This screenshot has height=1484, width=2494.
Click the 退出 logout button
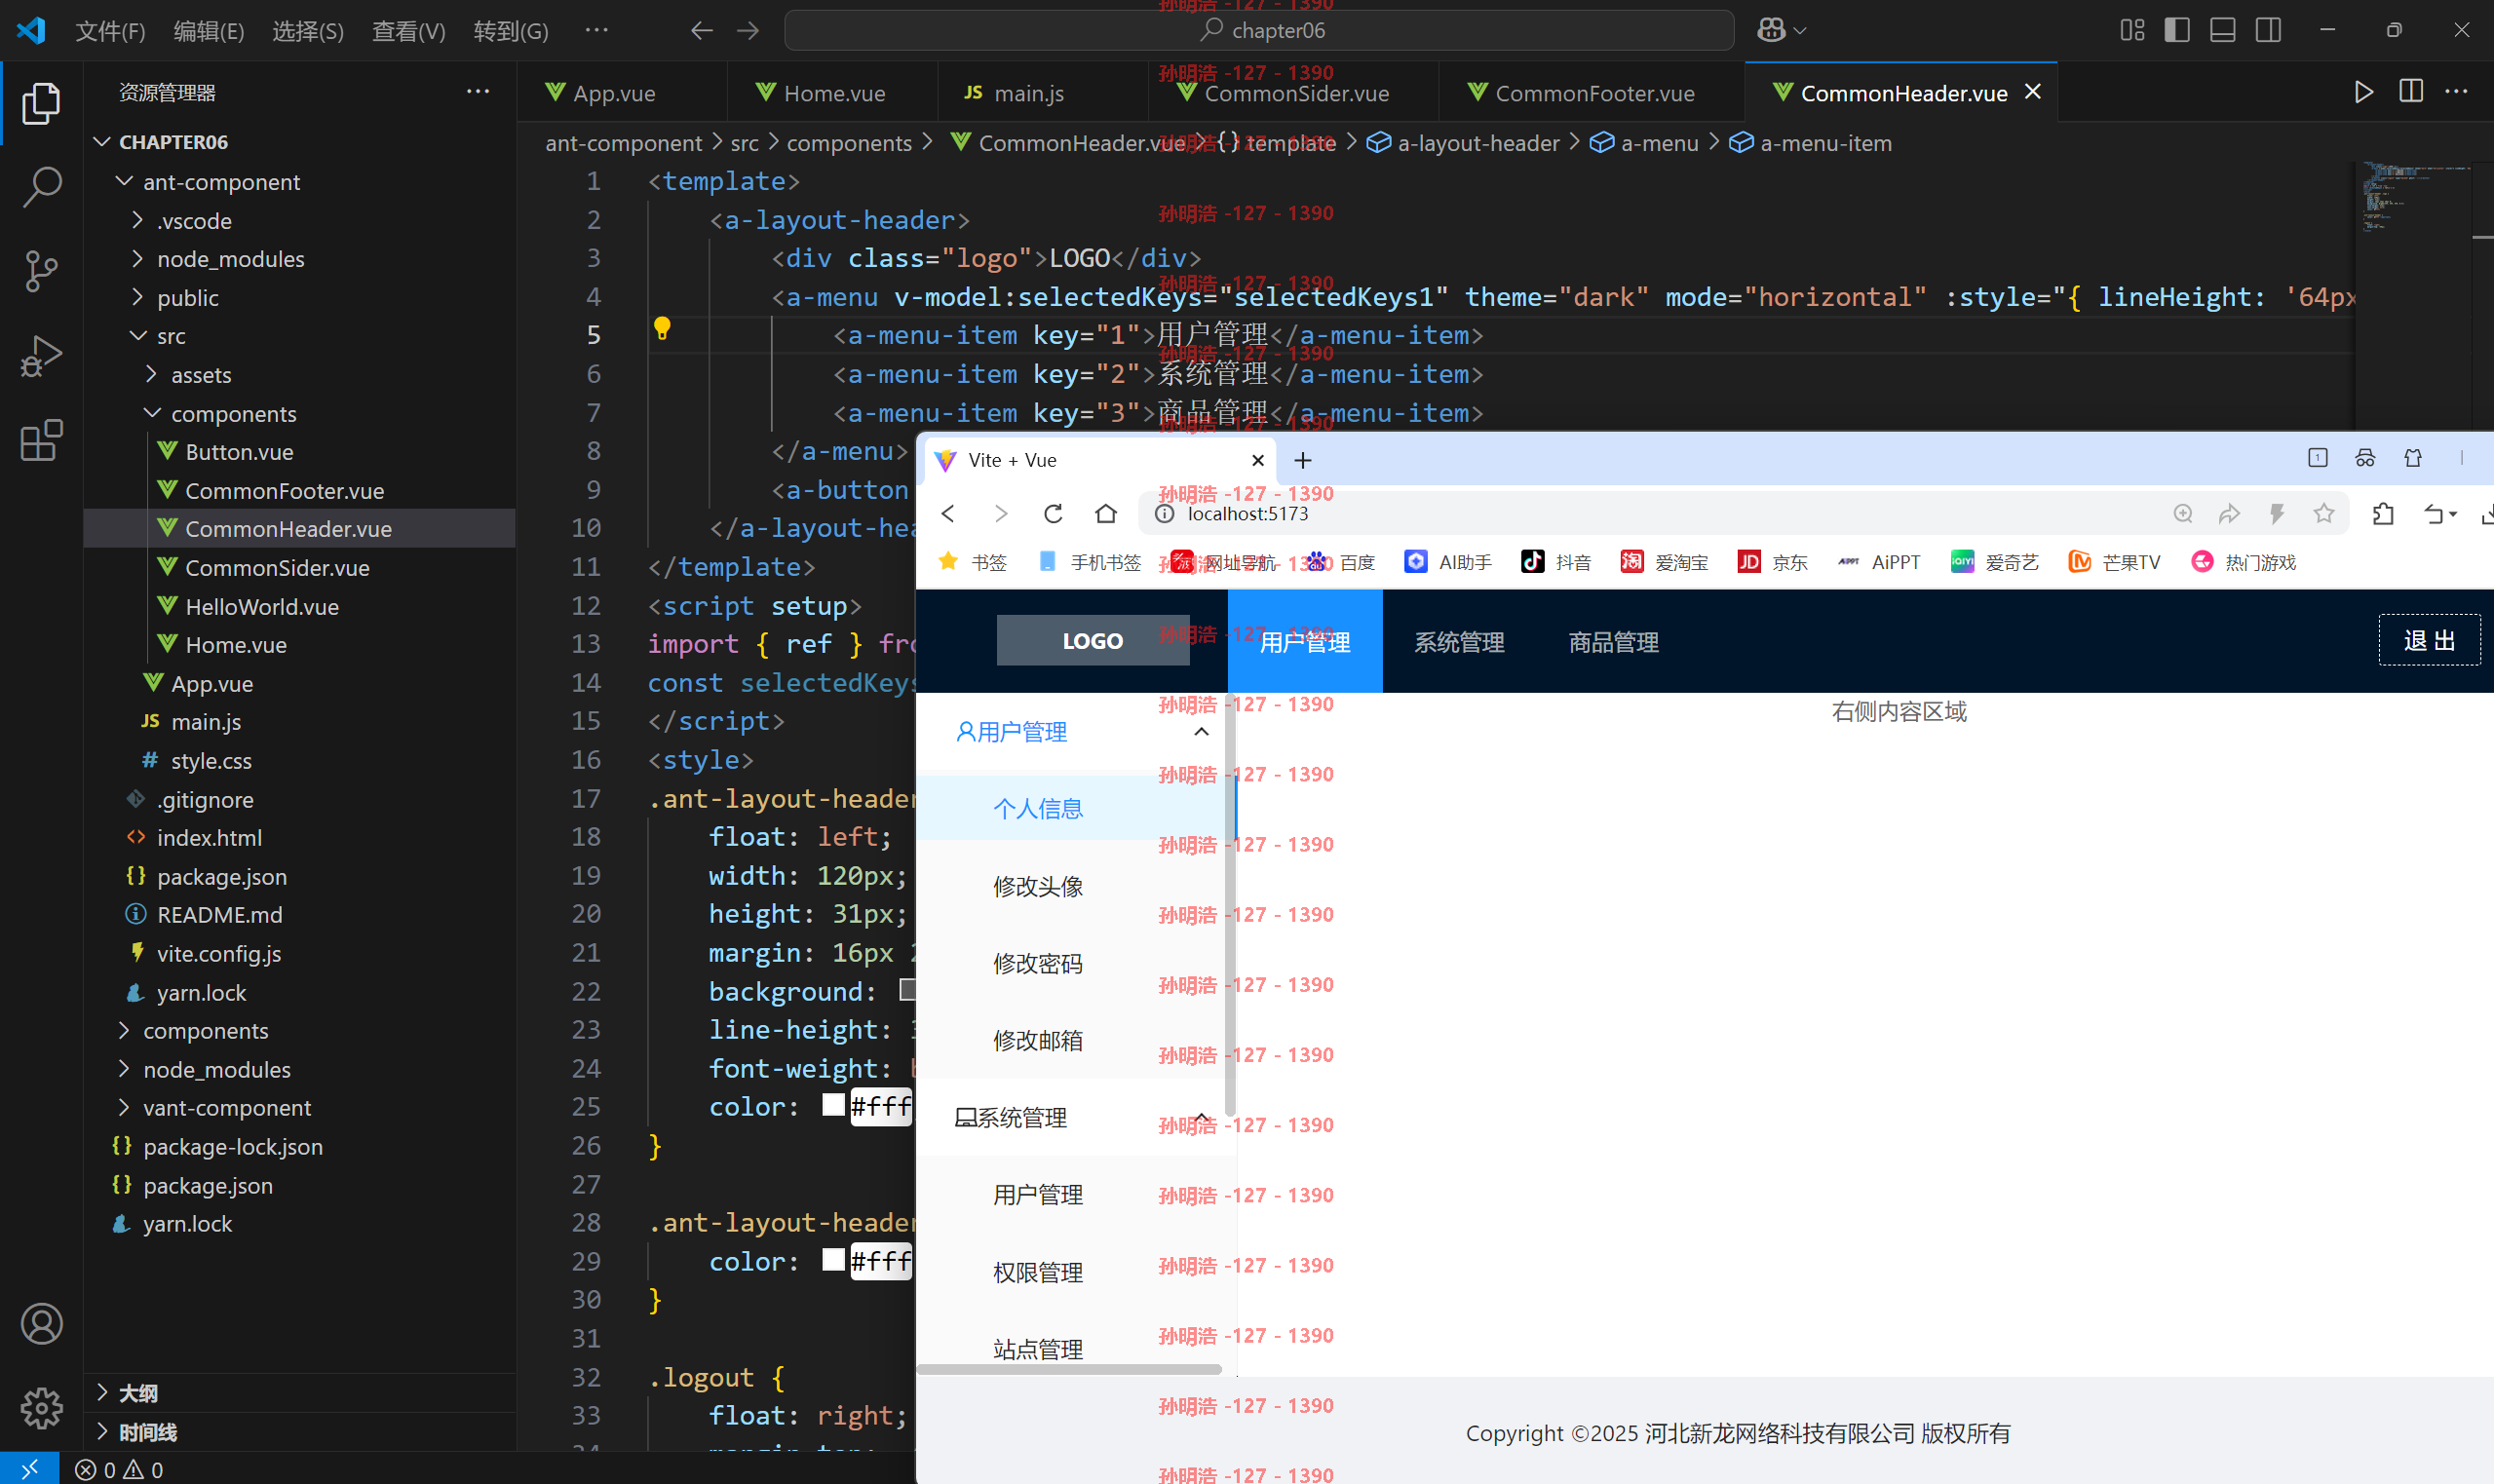(x=2428, y=640)
